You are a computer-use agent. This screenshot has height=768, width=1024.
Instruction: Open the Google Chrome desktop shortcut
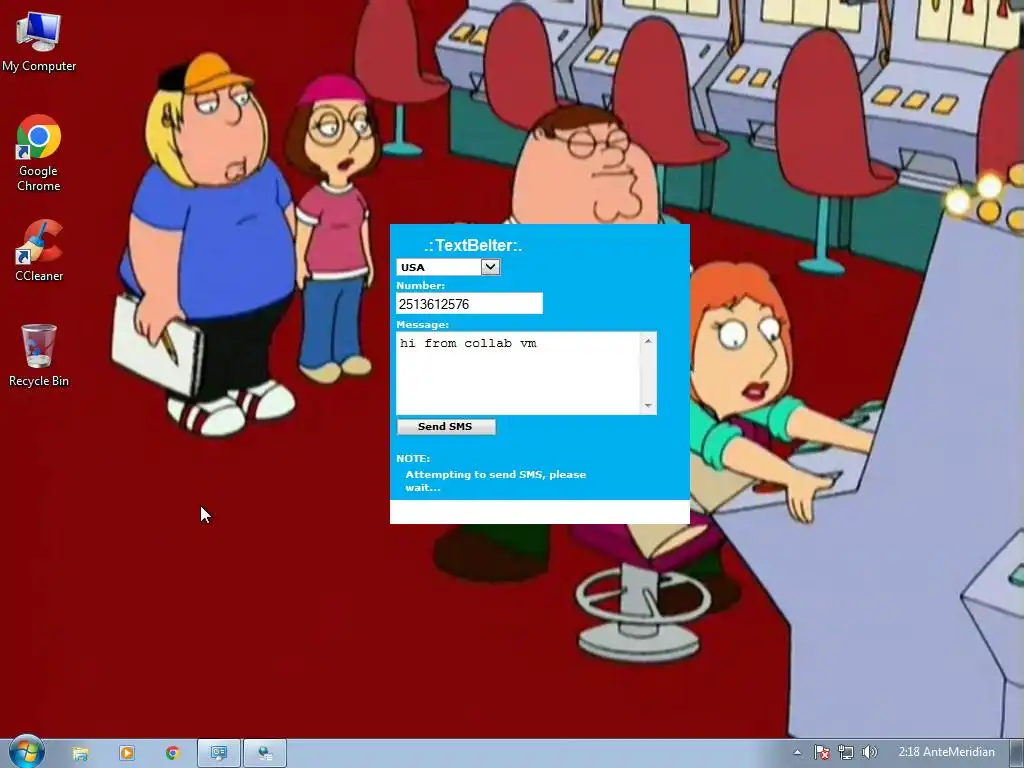coord(39,153)
